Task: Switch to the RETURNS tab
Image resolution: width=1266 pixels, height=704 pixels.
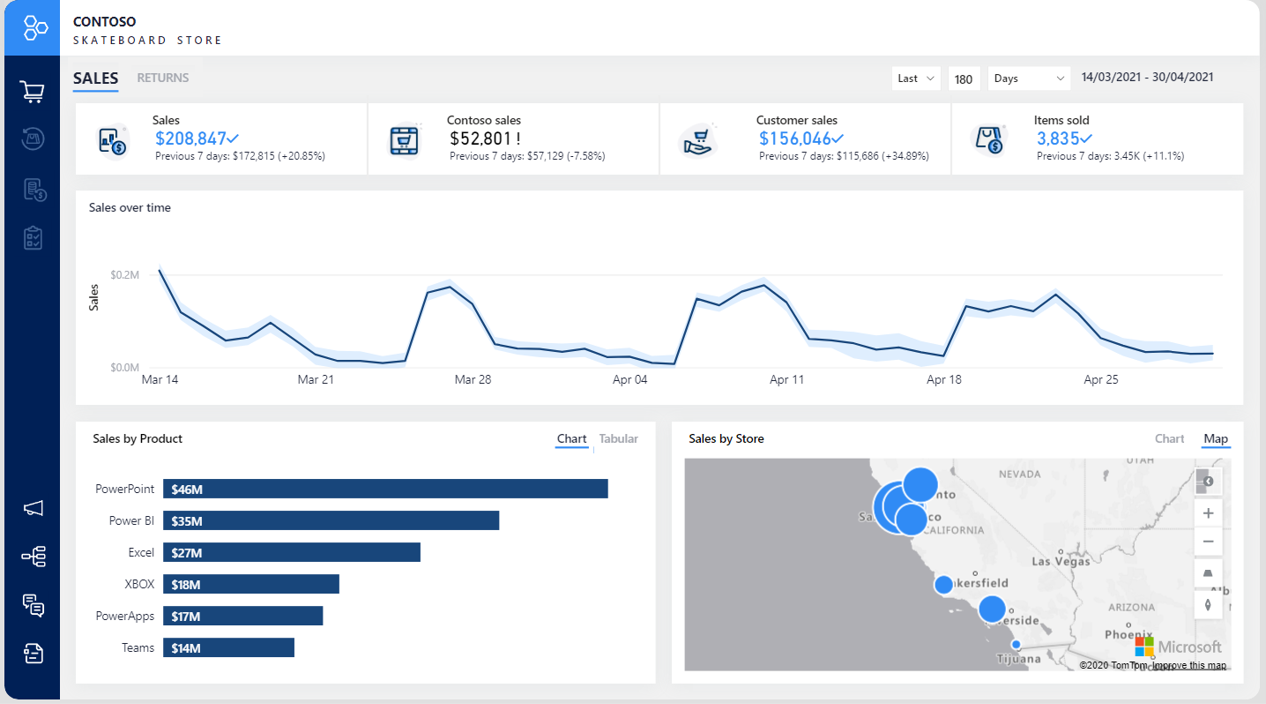Action: [x=163, y=78]
